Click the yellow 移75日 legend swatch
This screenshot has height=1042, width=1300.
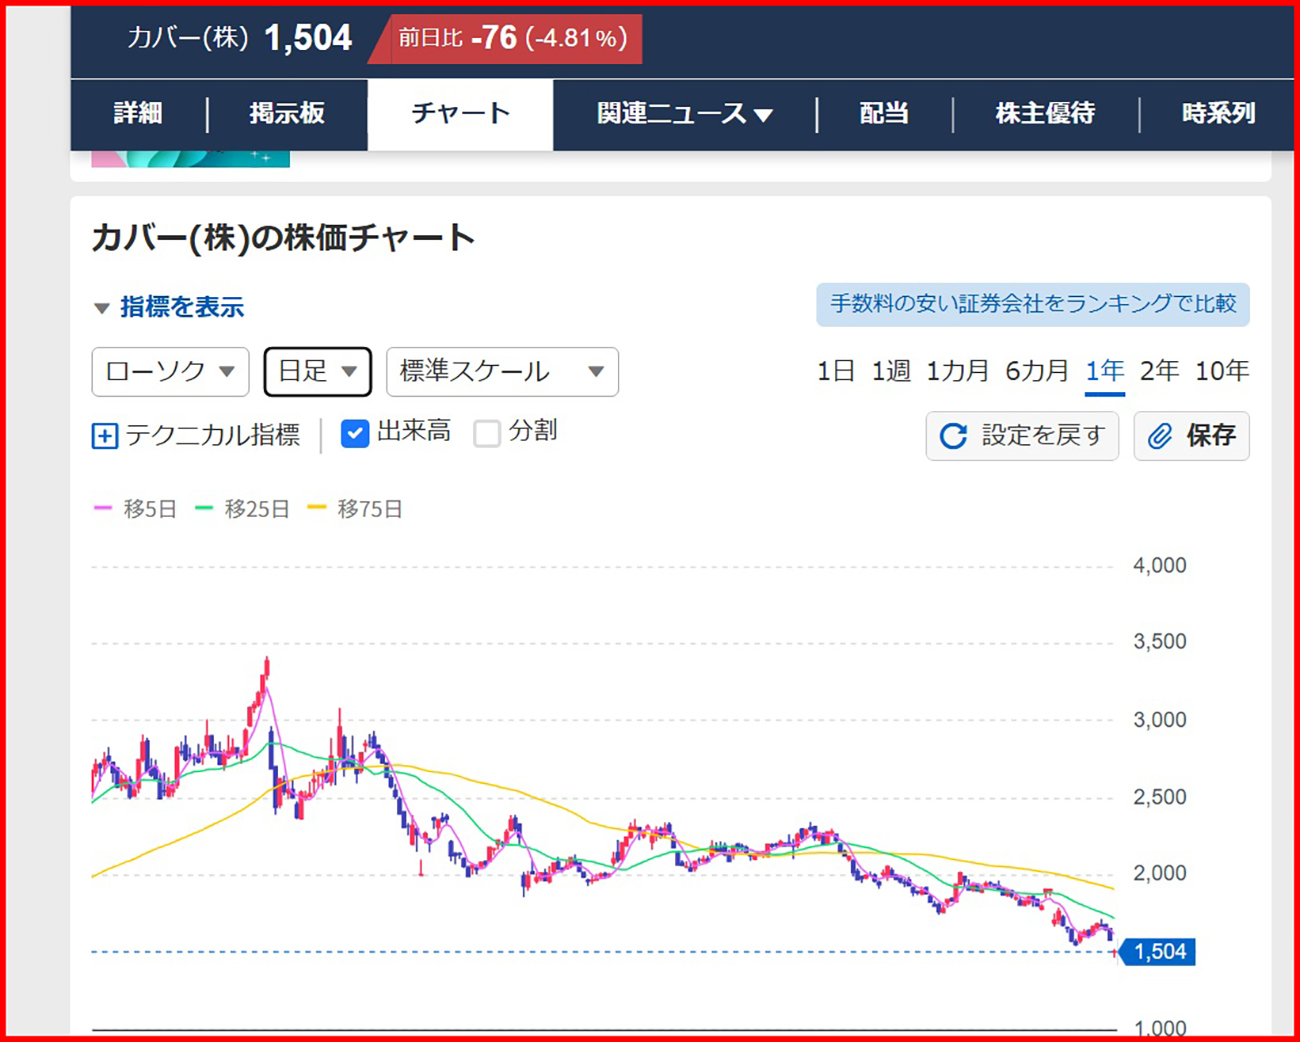(317, 509)
